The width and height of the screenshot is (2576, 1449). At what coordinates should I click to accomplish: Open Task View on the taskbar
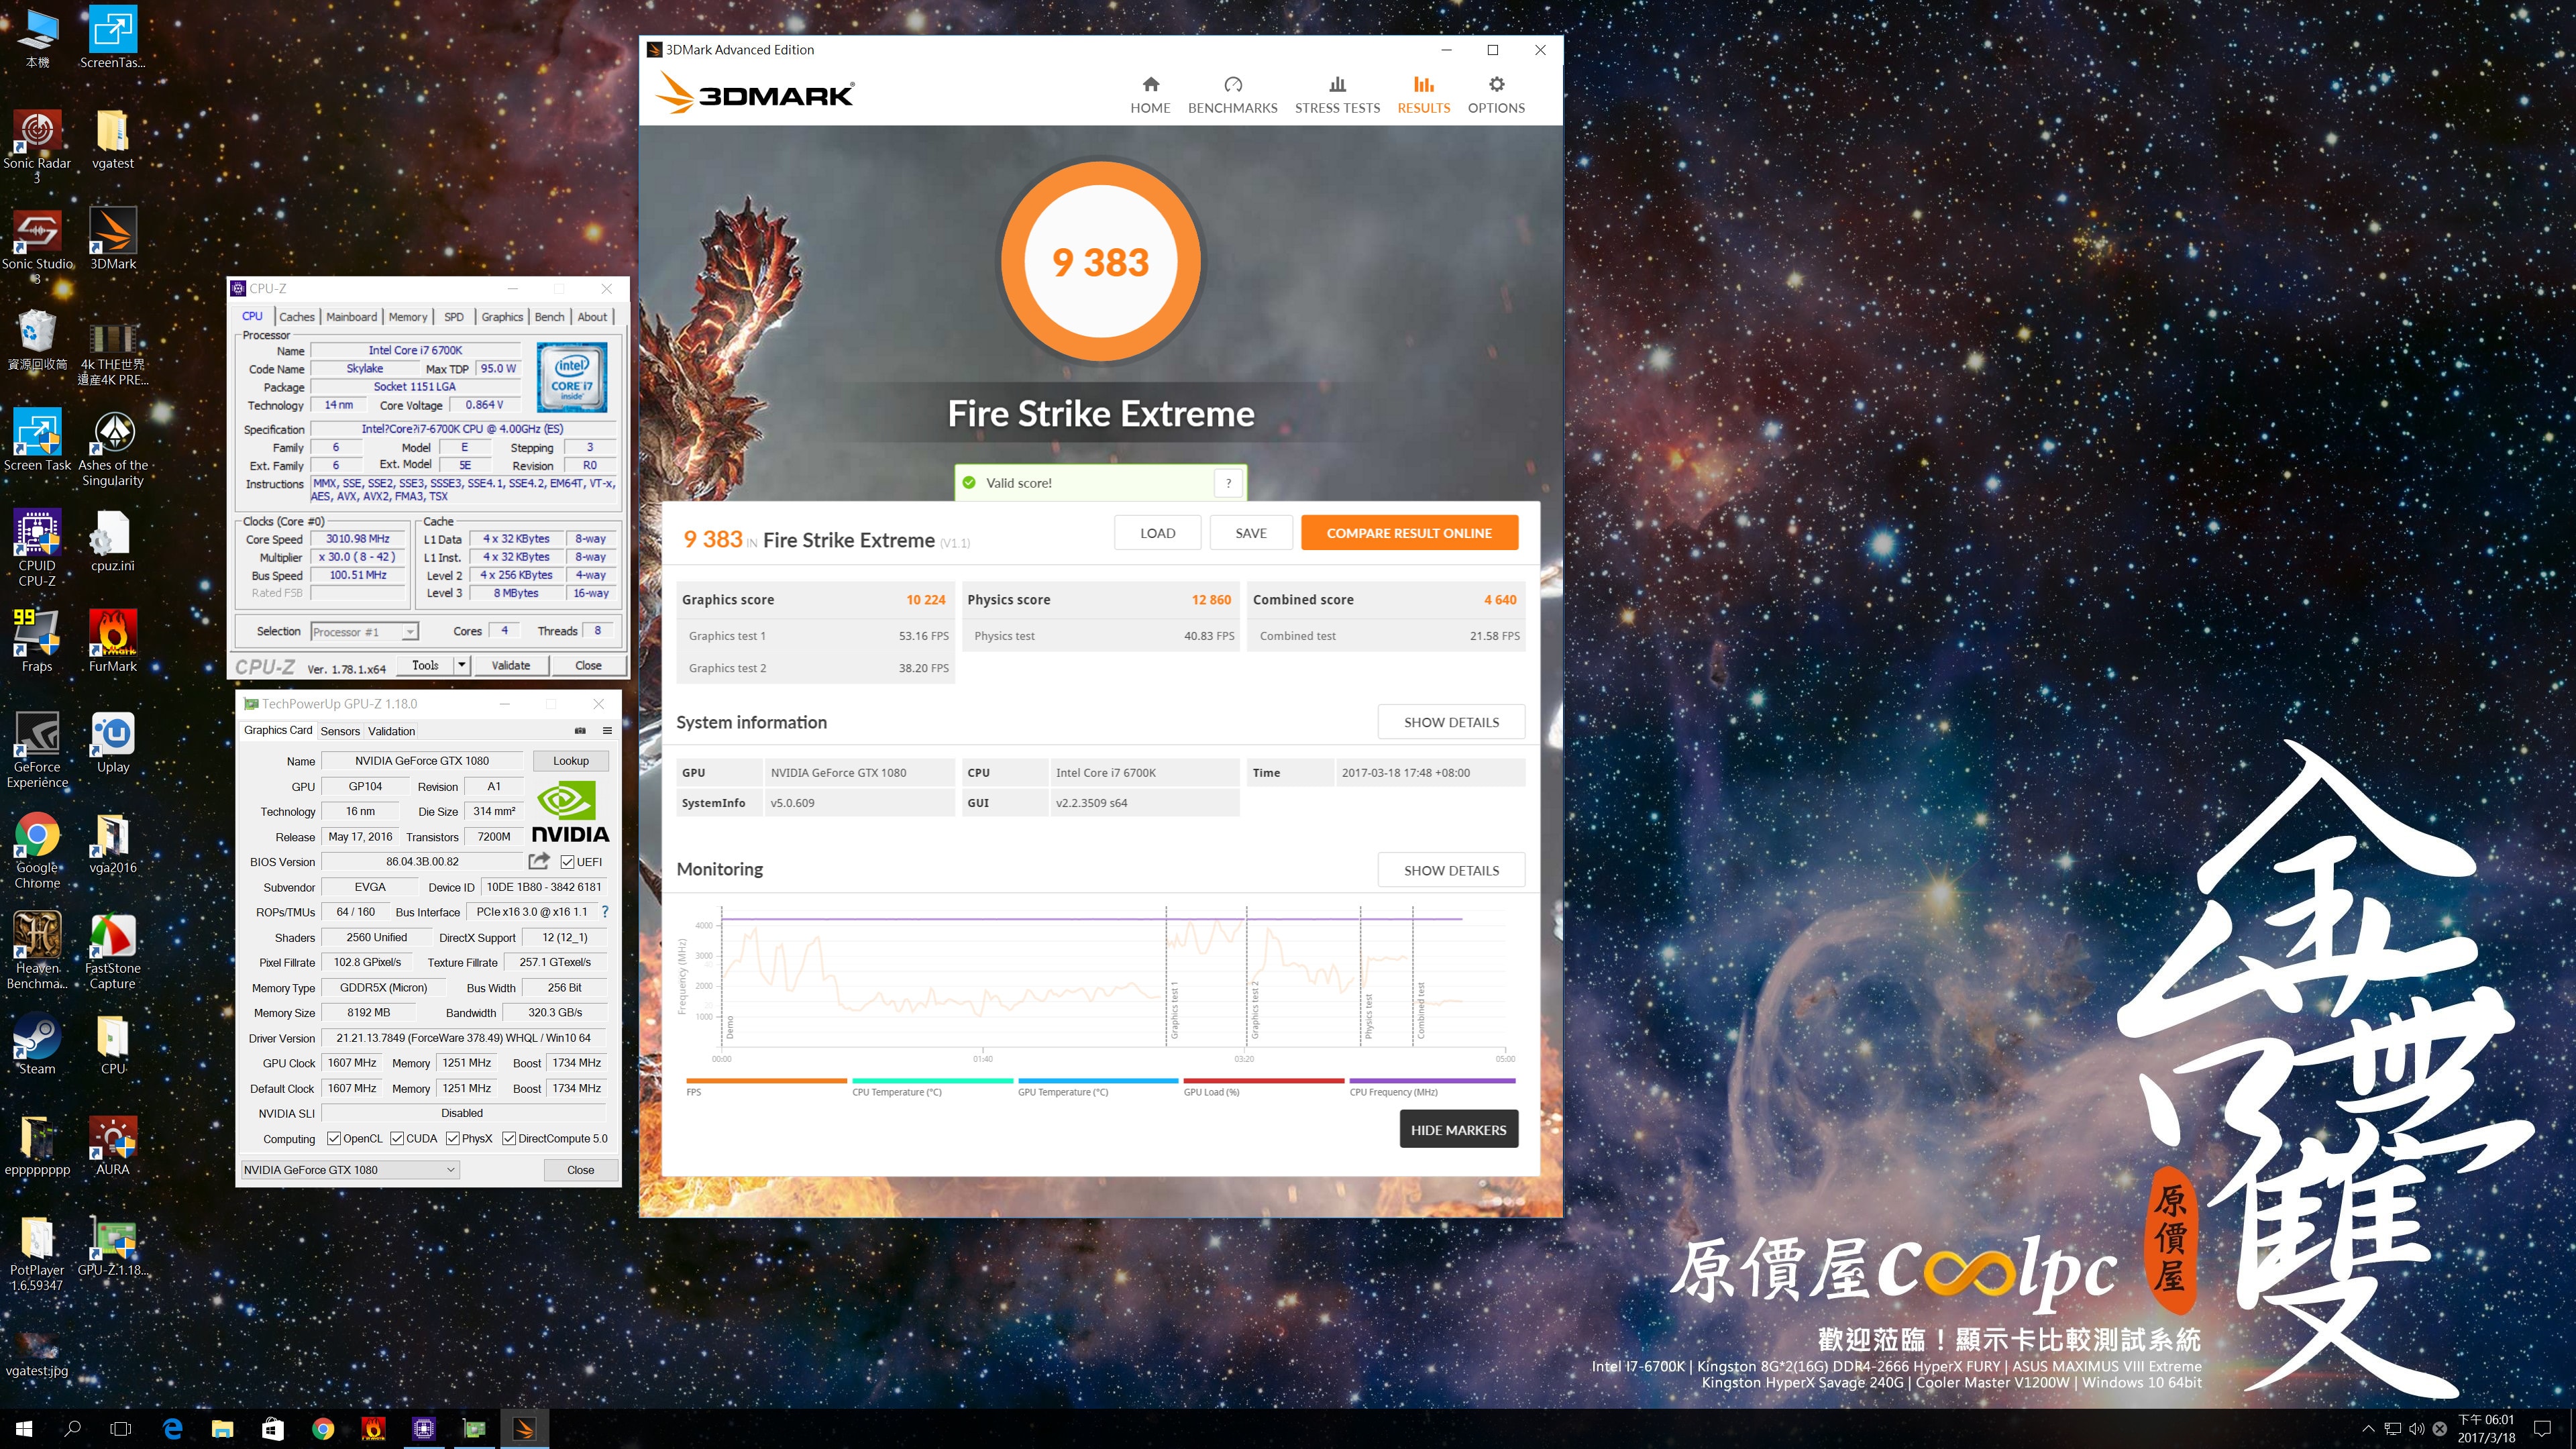[121, 1428]
